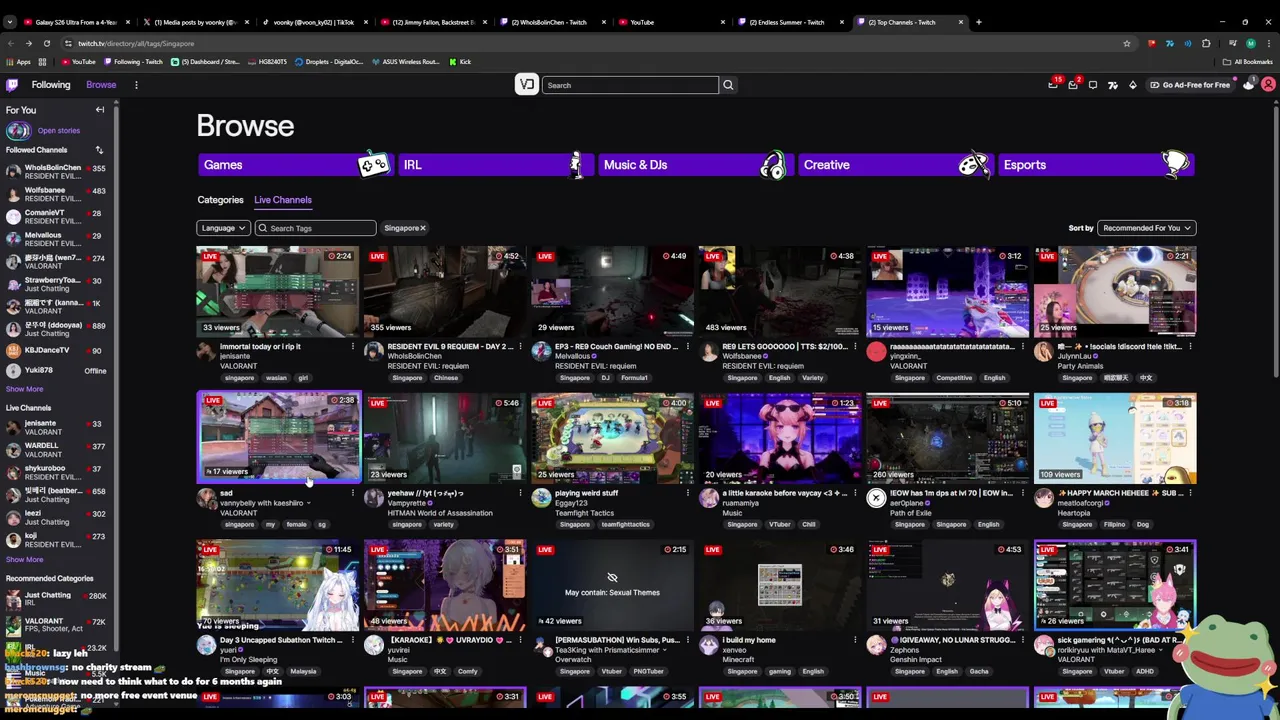Viewport: 1280px width, 720px height.
Task: Click the Music & DJs category banner
Action: click(x=695, y=165)
